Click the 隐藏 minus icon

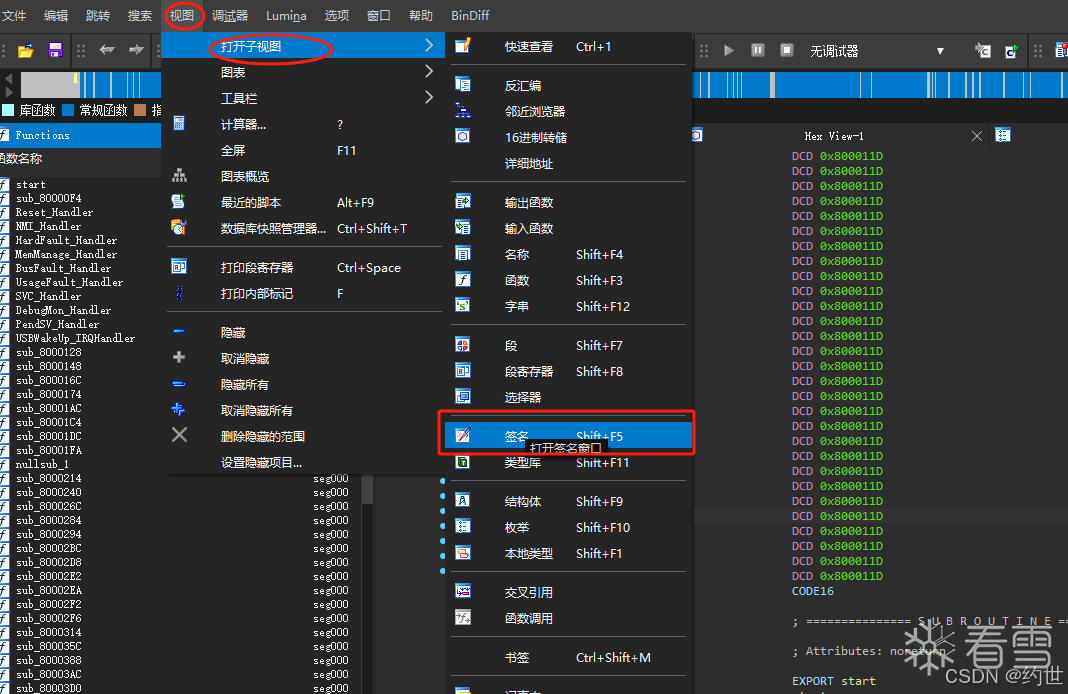point(179,332)
